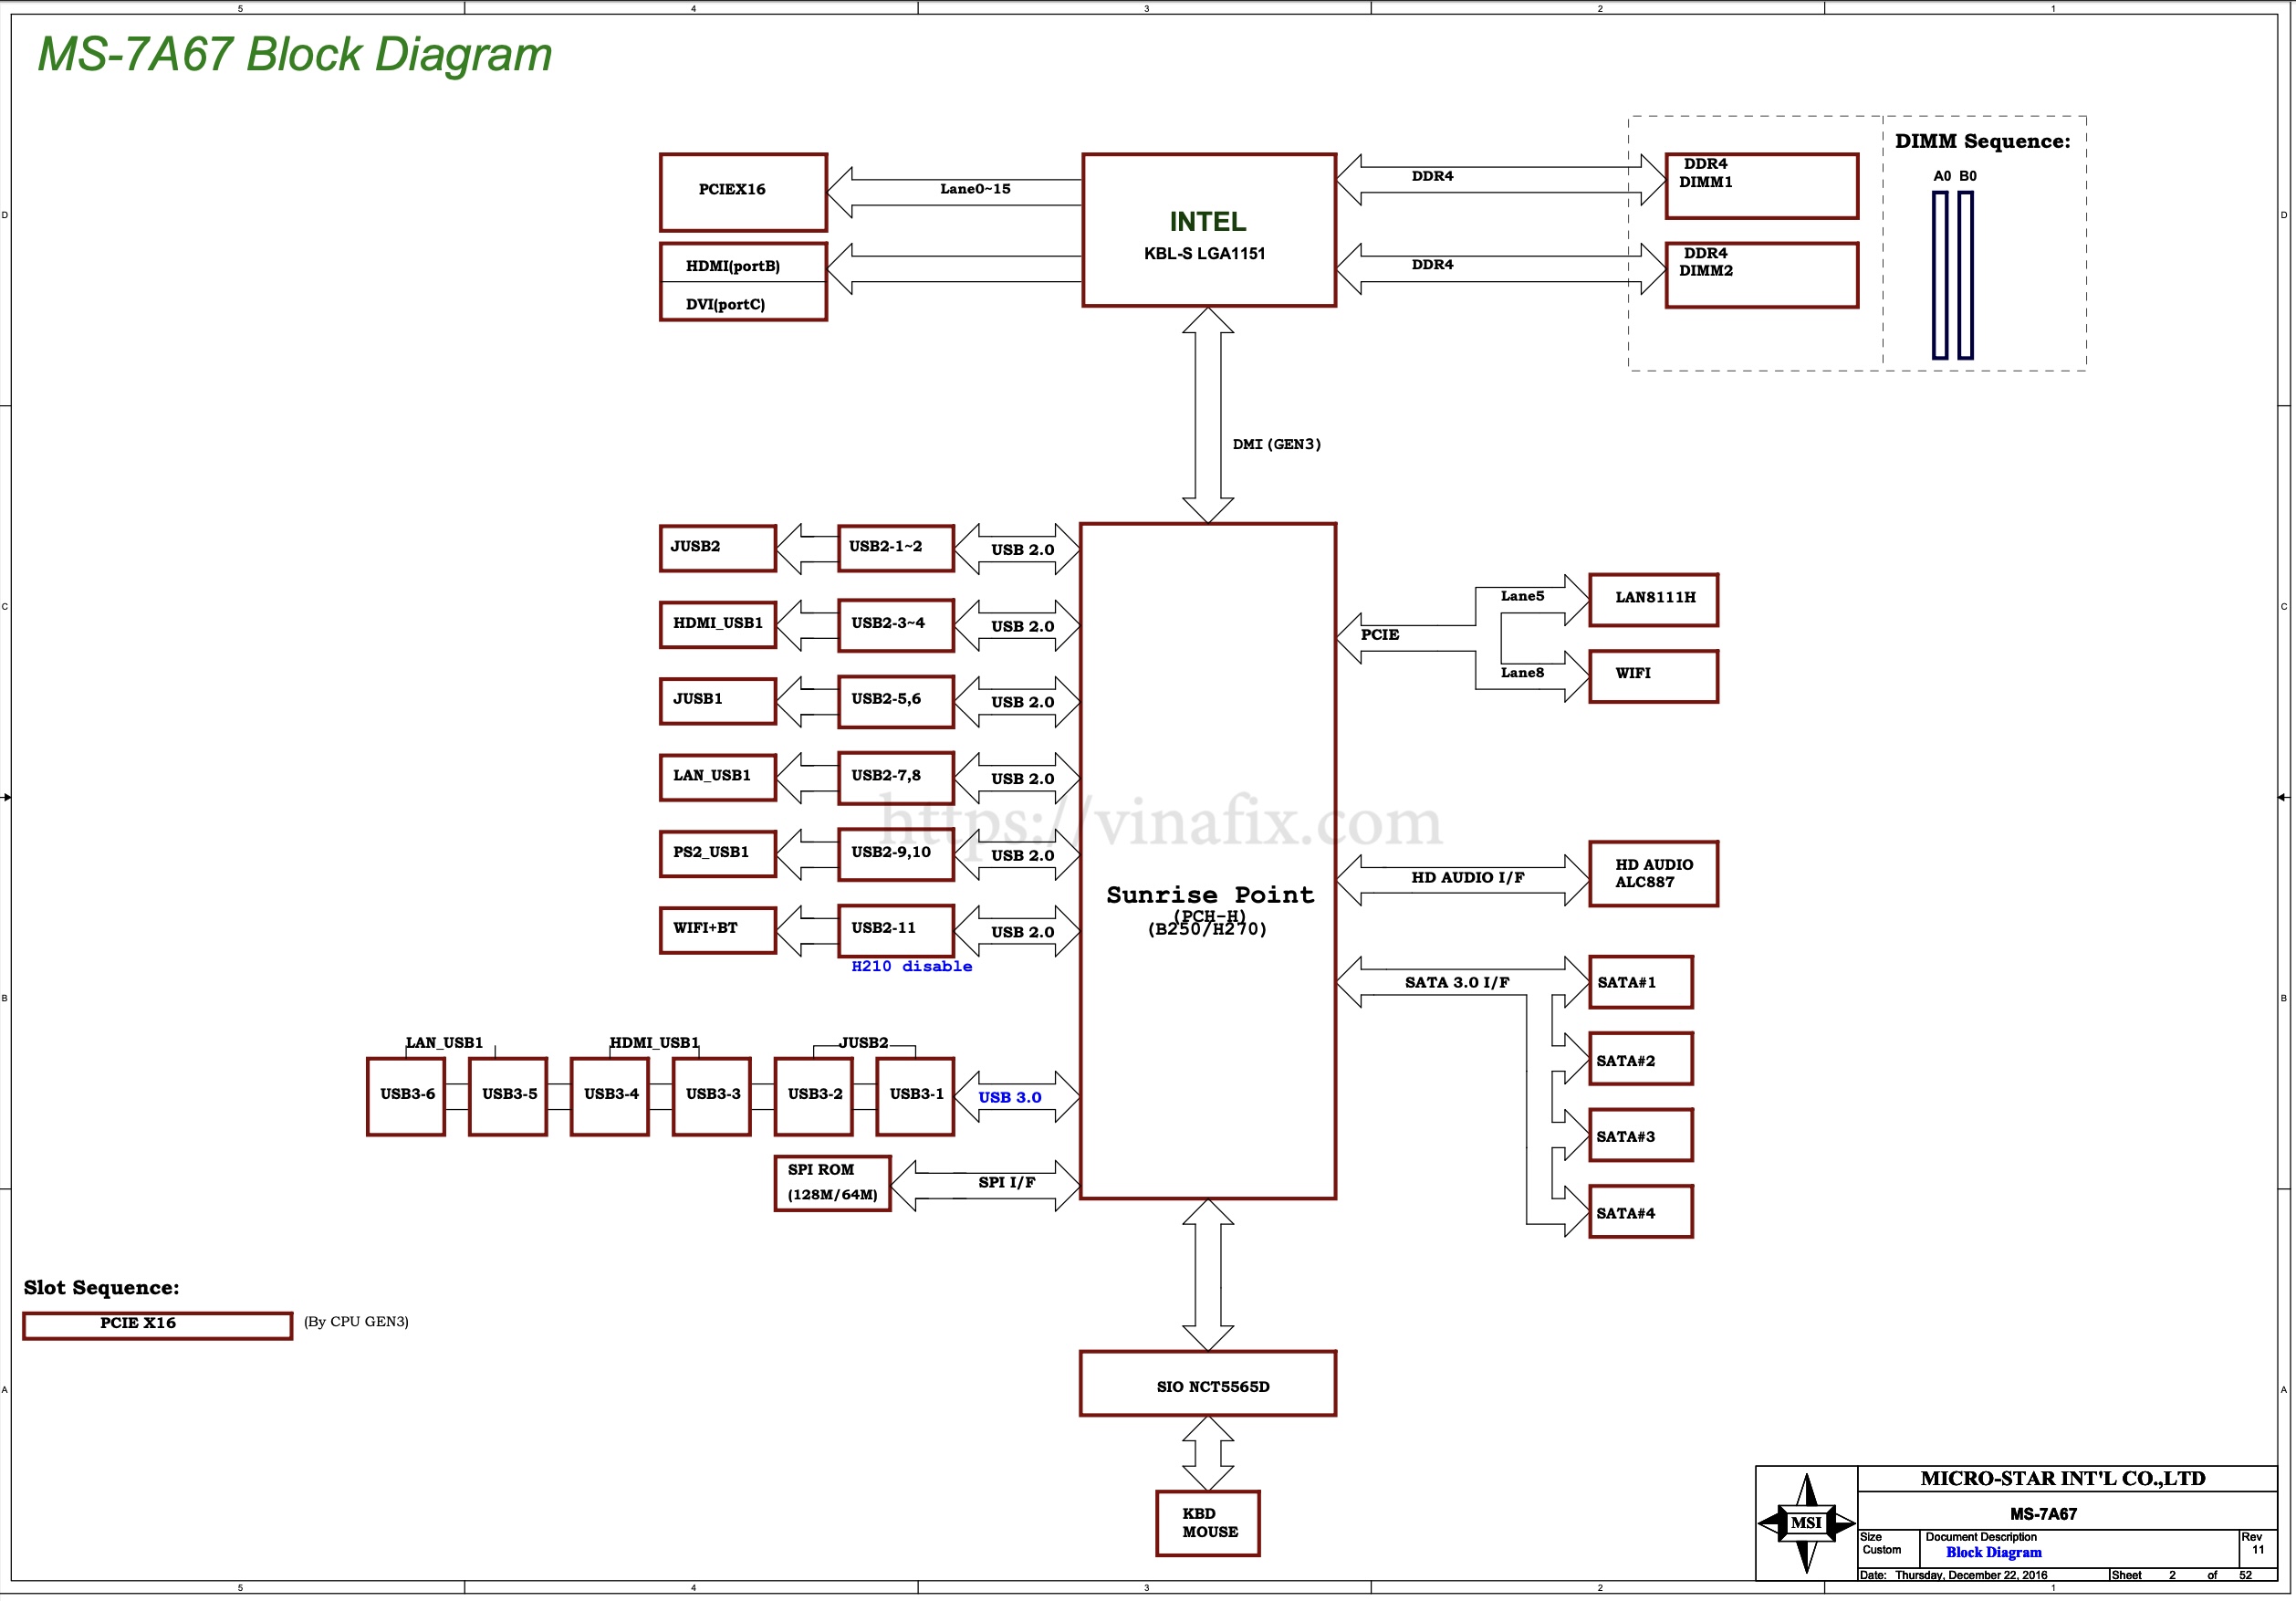The width and height of the screenshot is (2296, 1601).
Task: Click the MSI logo in title block
Action: (1806, 1522)
